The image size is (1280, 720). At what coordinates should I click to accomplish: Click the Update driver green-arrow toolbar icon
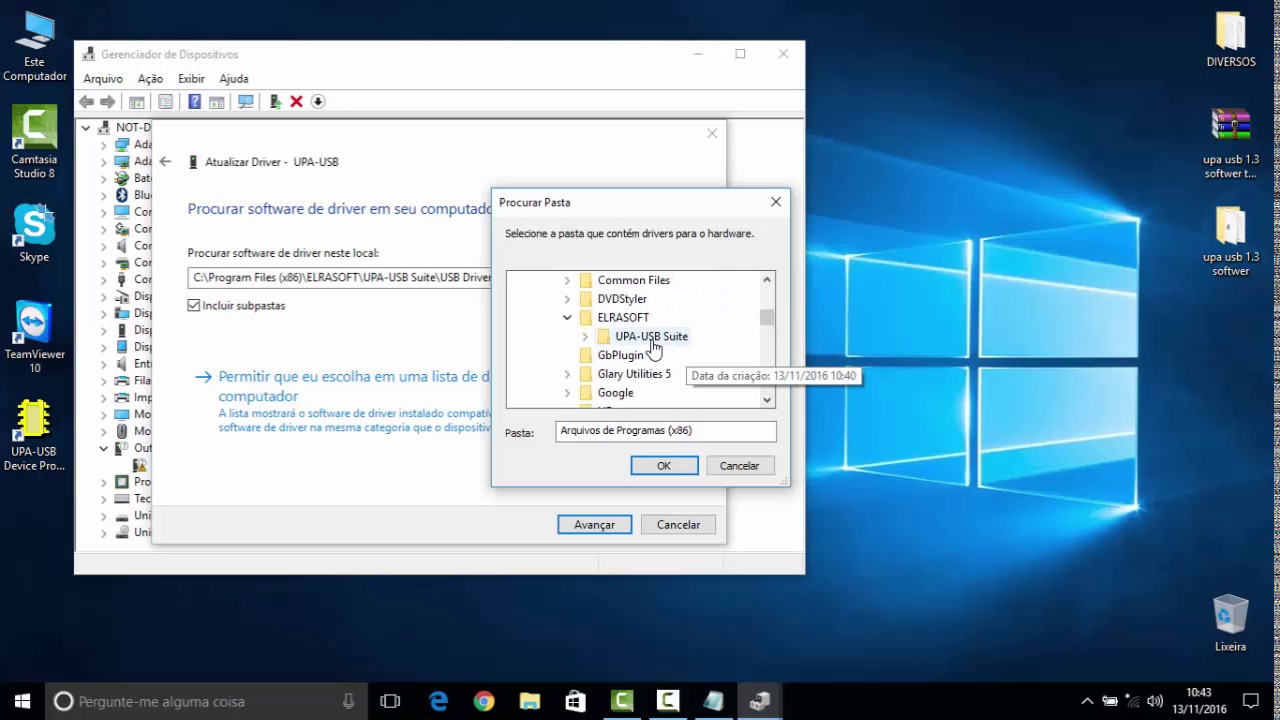[275, 102]
